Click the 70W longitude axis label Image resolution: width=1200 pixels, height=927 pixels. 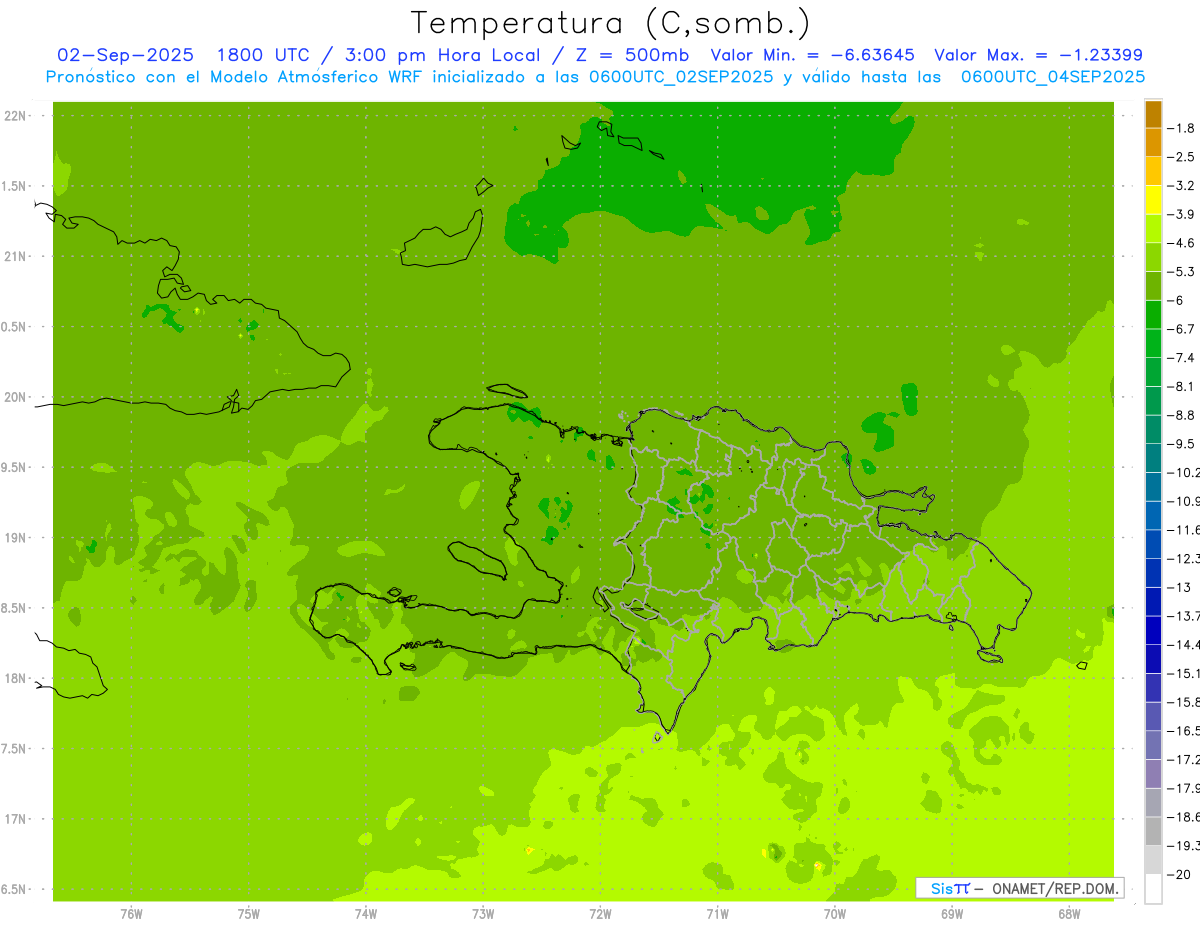[835, 914]
